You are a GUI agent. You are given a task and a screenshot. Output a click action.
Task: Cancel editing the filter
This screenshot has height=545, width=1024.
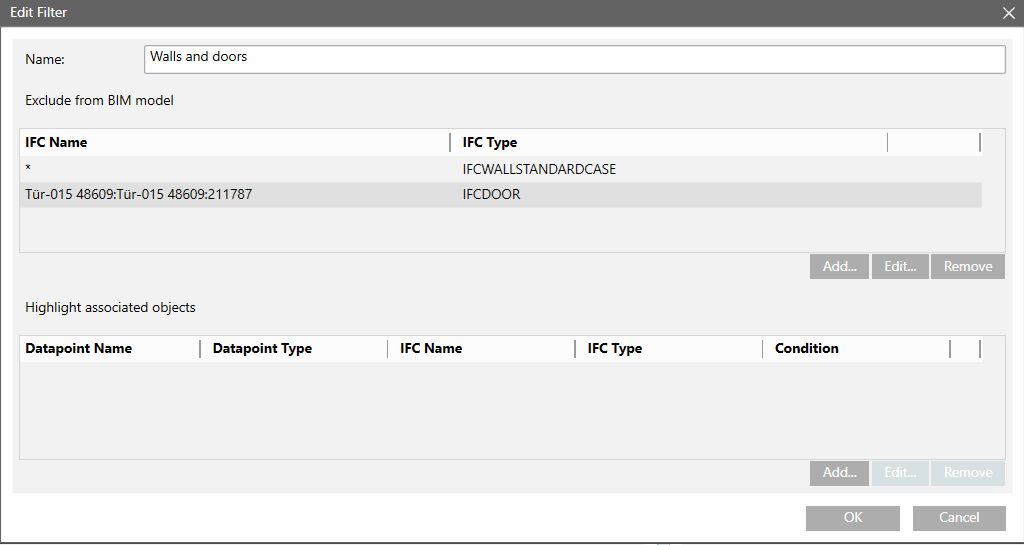pos(959,517)
